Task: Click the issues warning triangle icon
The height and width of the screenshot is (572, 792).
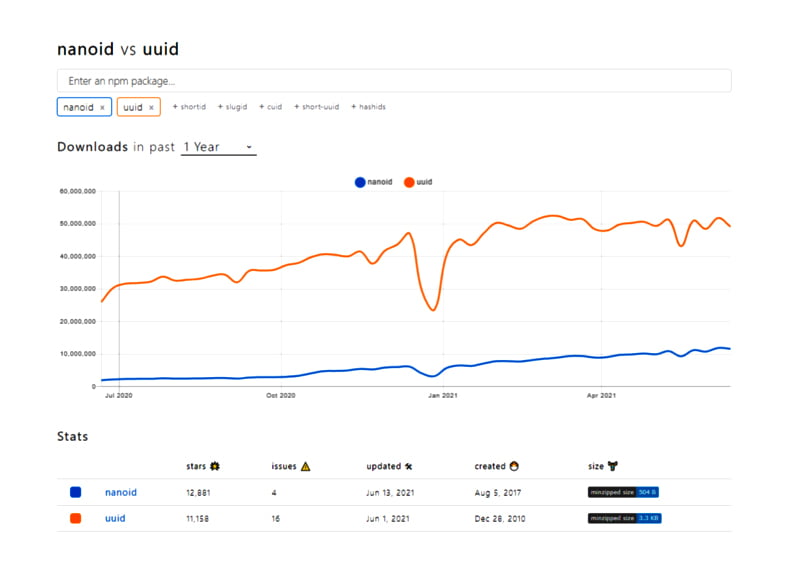Action: [306, 466]
